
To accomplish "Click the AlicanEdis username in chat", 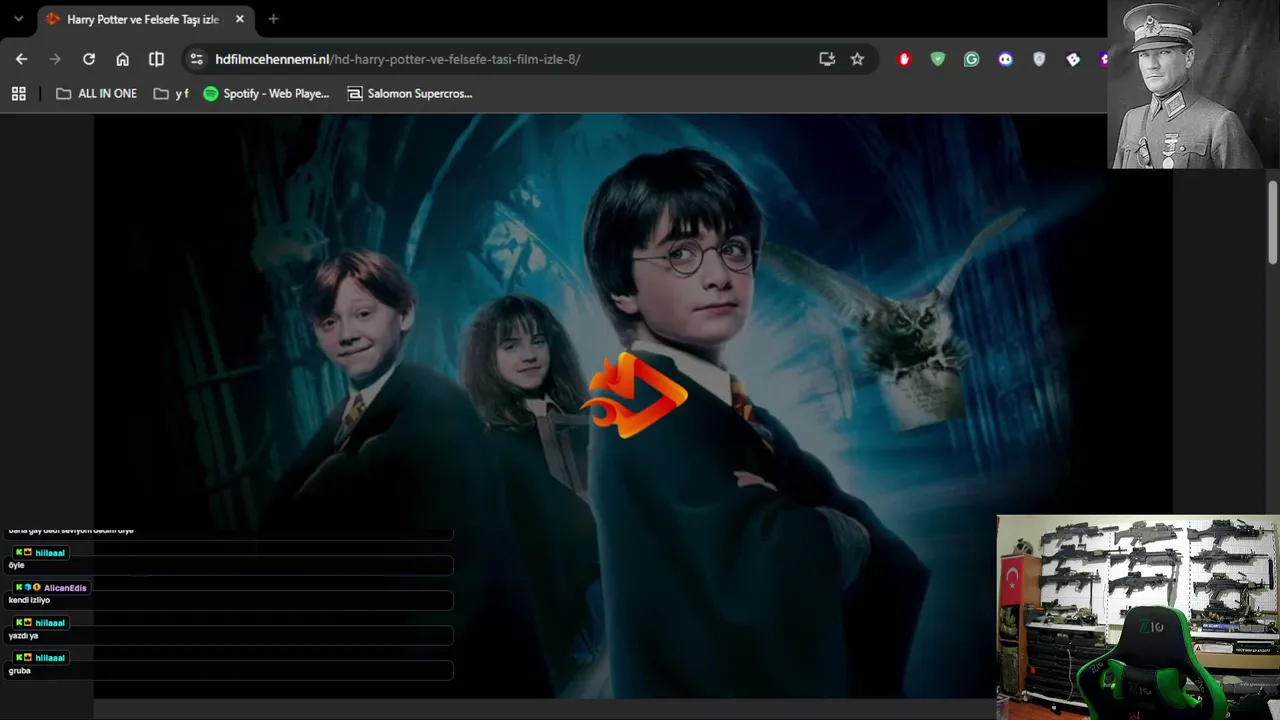I will [64, 588].
